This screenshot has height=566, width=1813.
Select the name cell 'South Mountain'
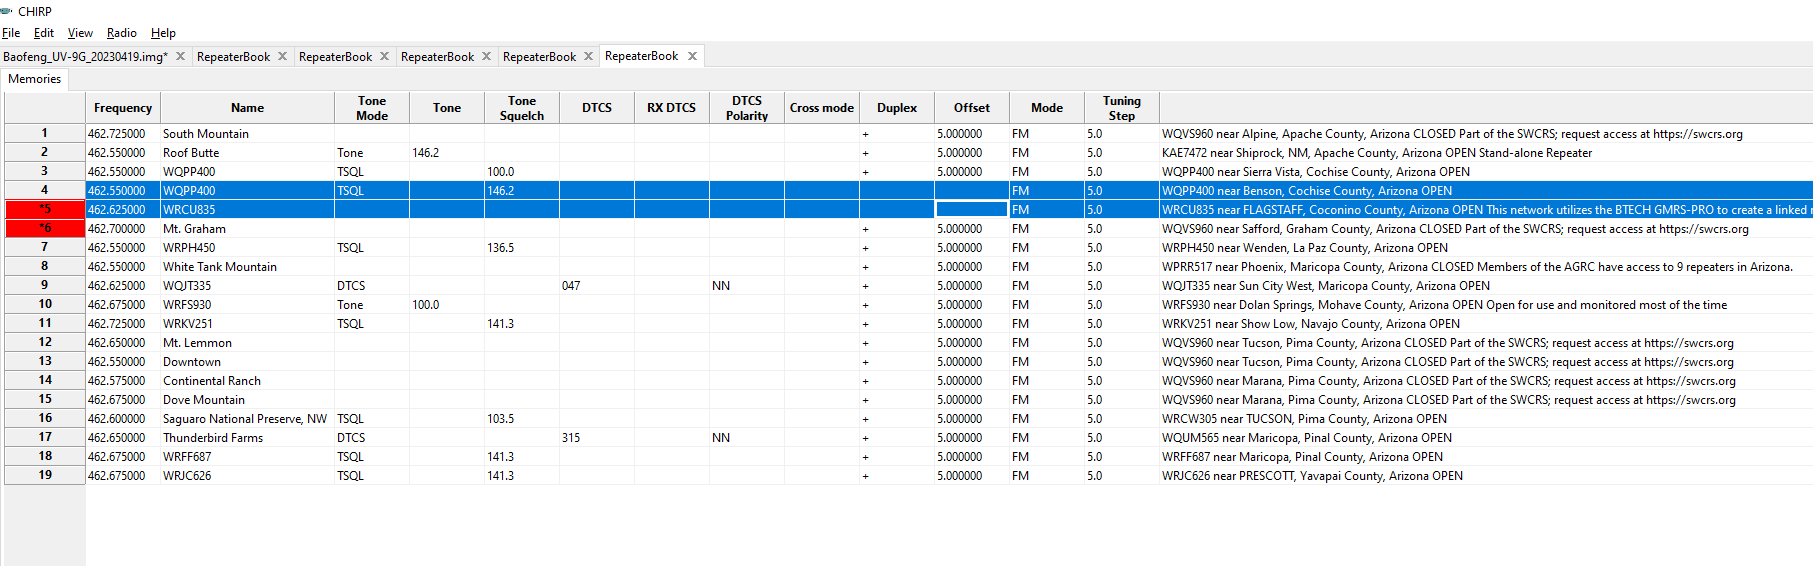(x=247, y=133)
